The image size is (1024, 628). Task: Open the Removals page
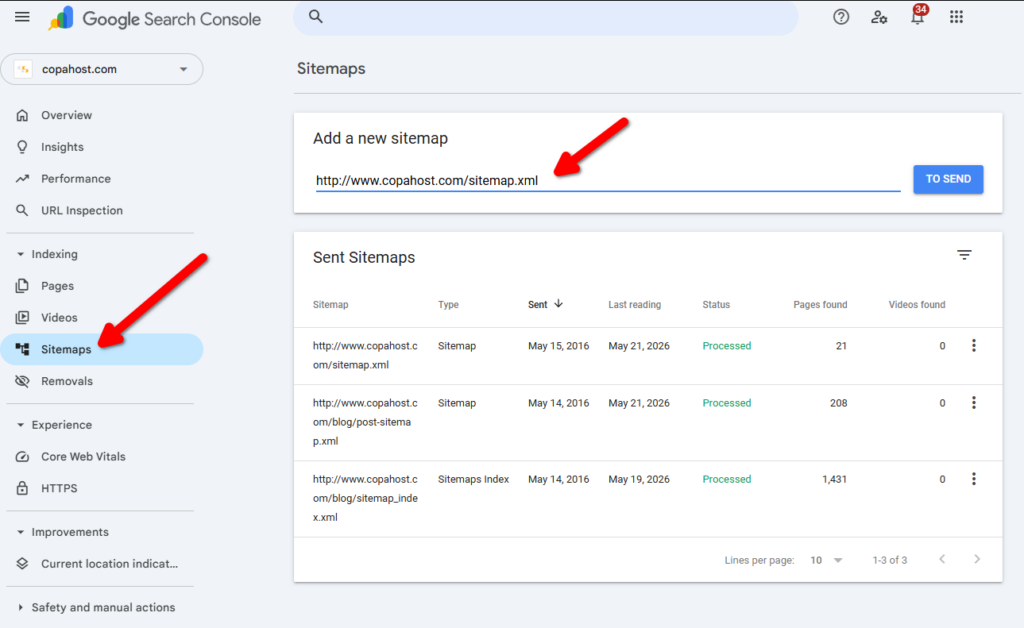[67, 381]
